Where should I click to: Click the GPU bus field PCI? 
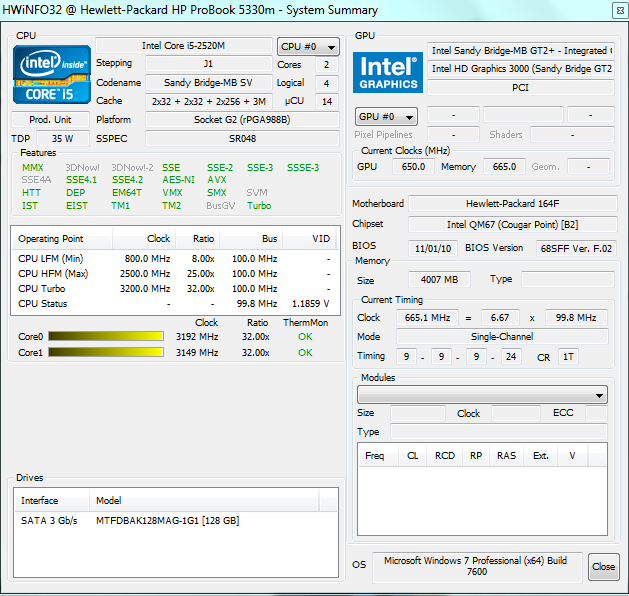(521, 87)
